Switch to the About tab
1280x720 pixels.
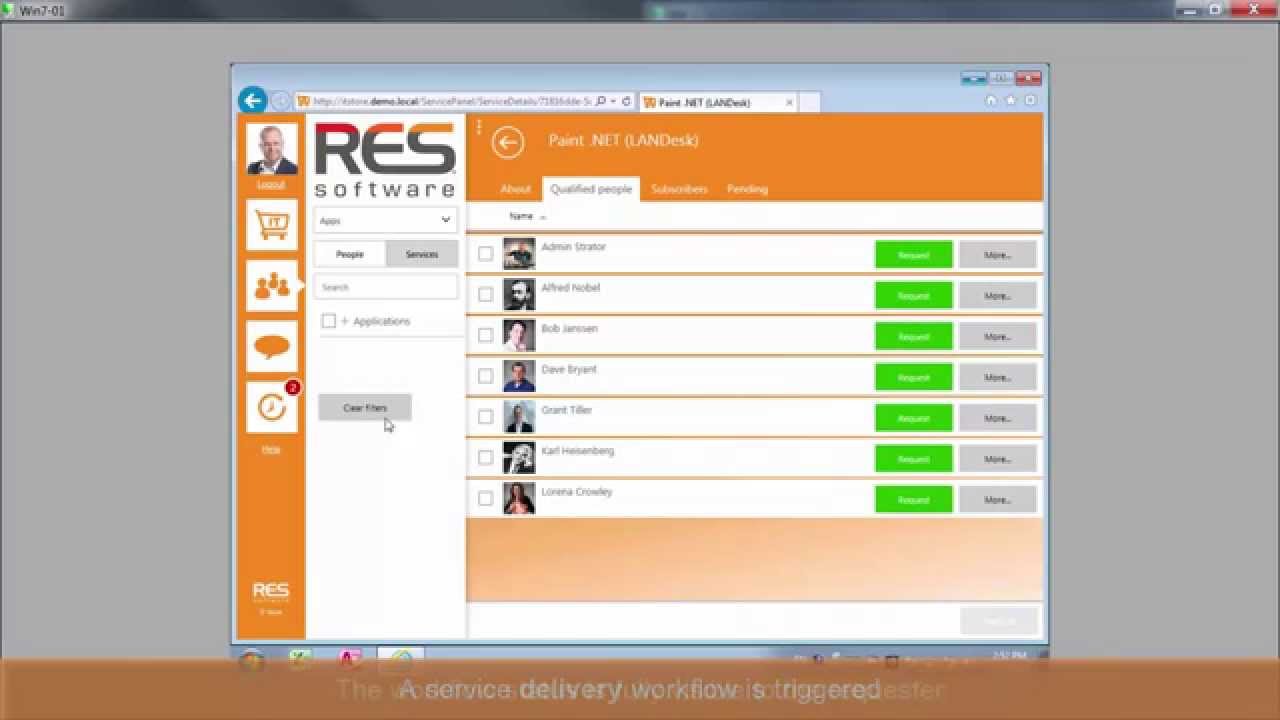(x=516, y=189)
